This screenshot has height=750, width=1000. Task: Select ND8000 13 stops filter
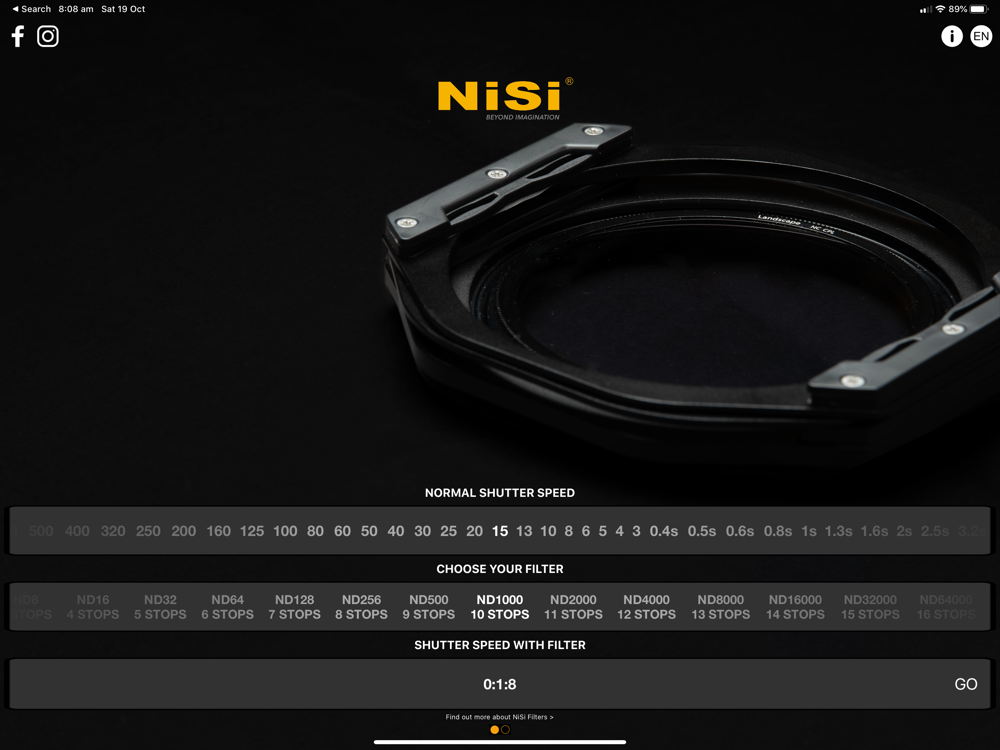(x=720, y=607)
